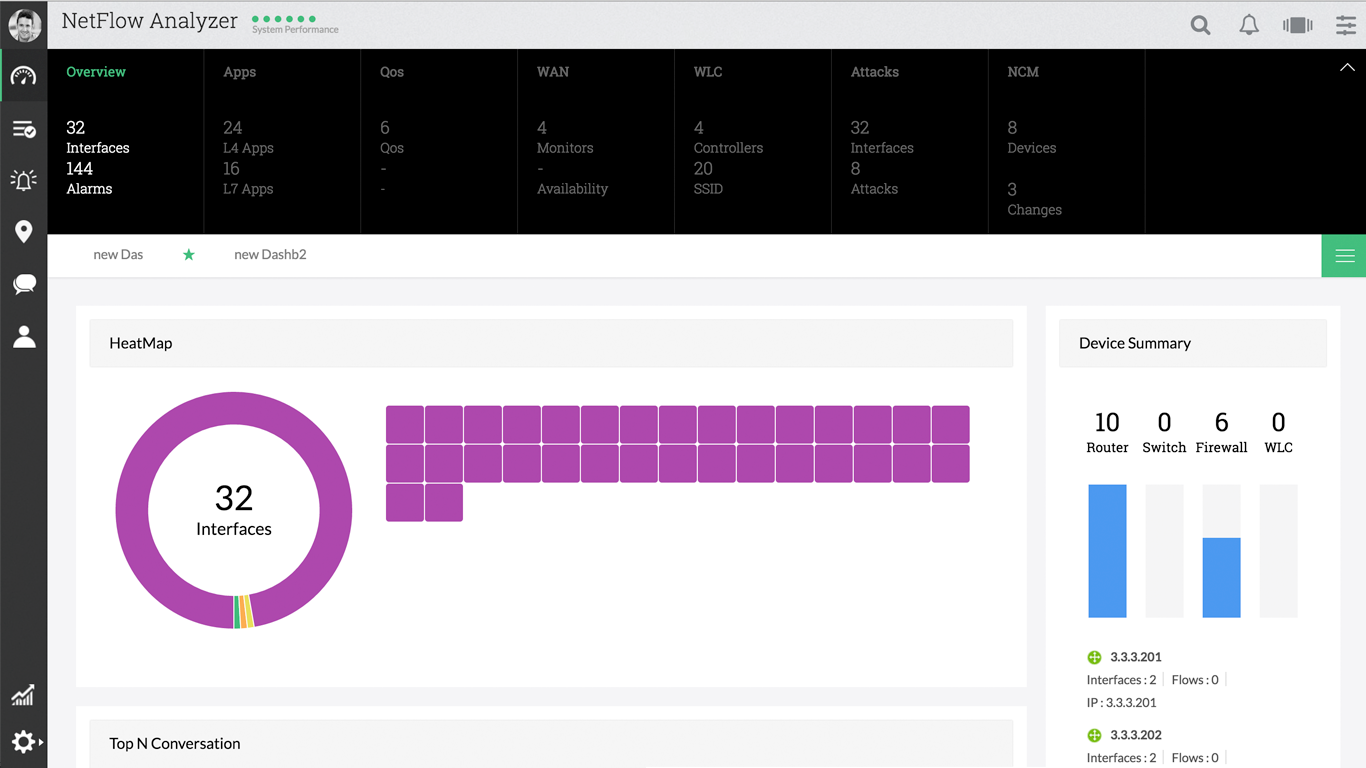Screen dimensions: 1366x768
Task: Click the blue Firewall bar in Device Summary
Action: pos(1221,578)
